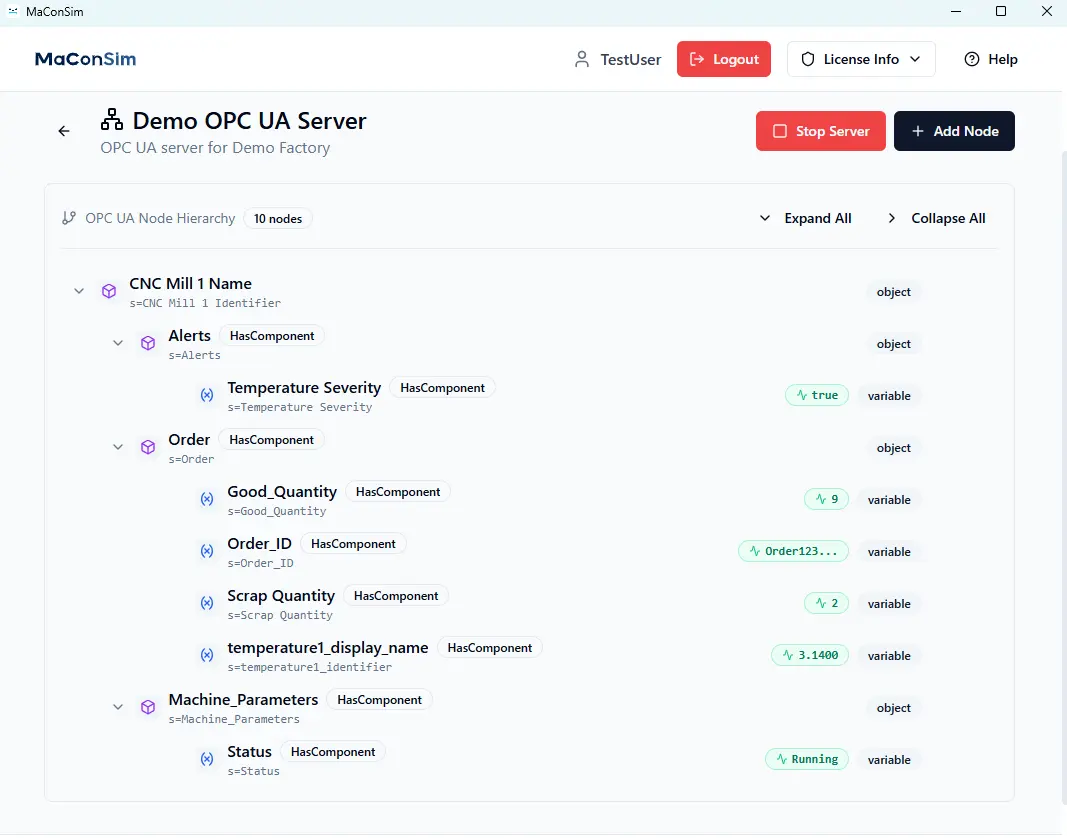Collapse the Order node chevron
1067x838 pixels.
(118, 447)
